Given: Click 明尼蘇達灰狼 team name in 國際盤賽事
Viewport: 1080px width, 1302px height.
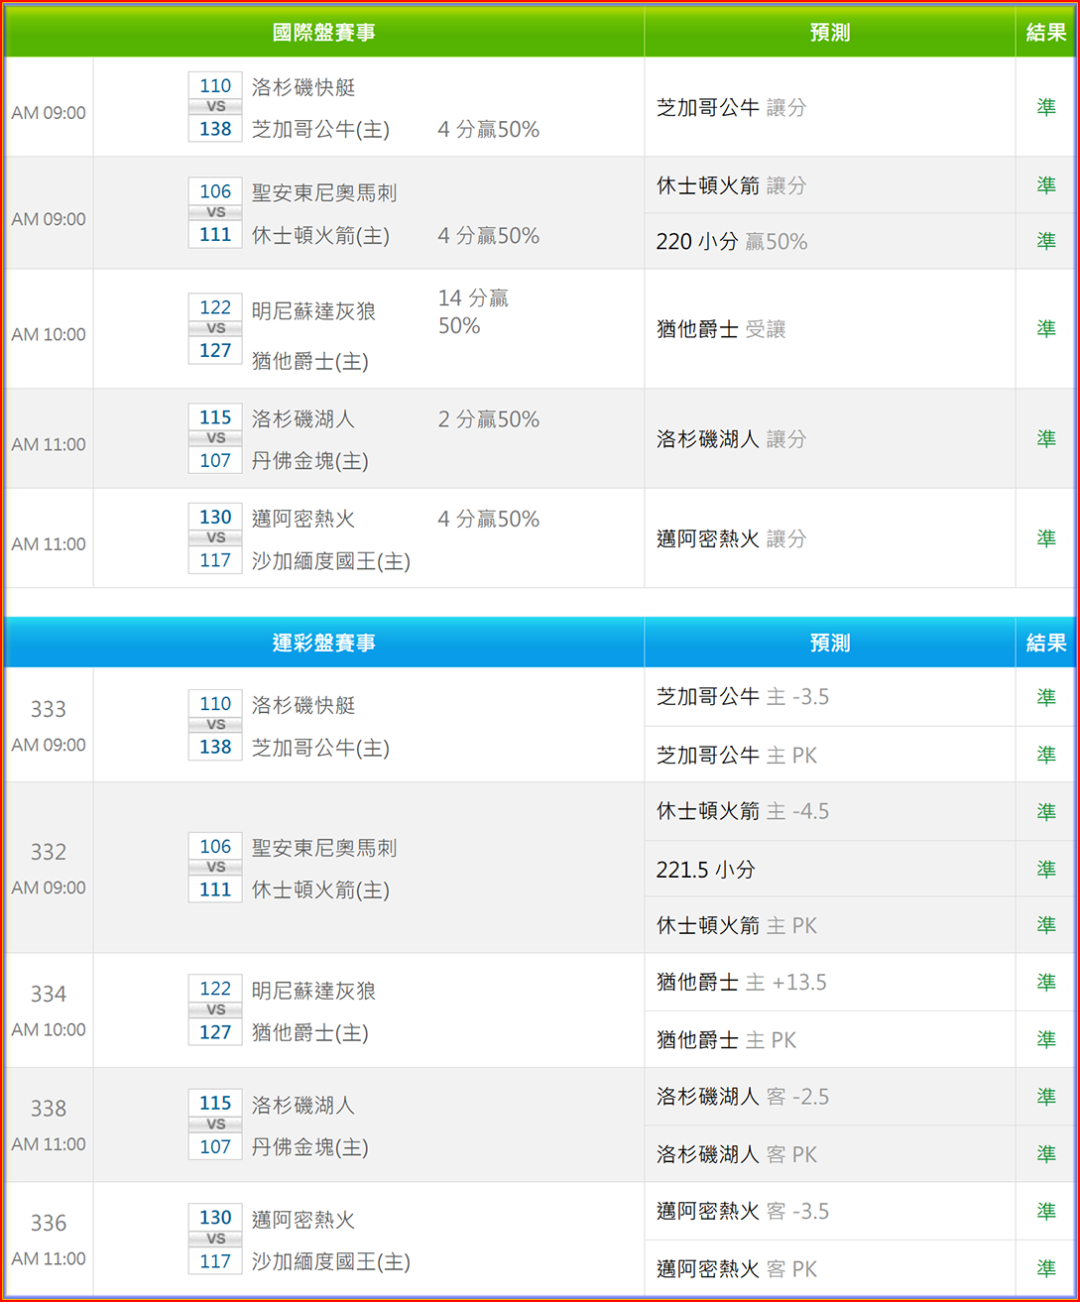Looking at the screenshot, I should (313, 311).
